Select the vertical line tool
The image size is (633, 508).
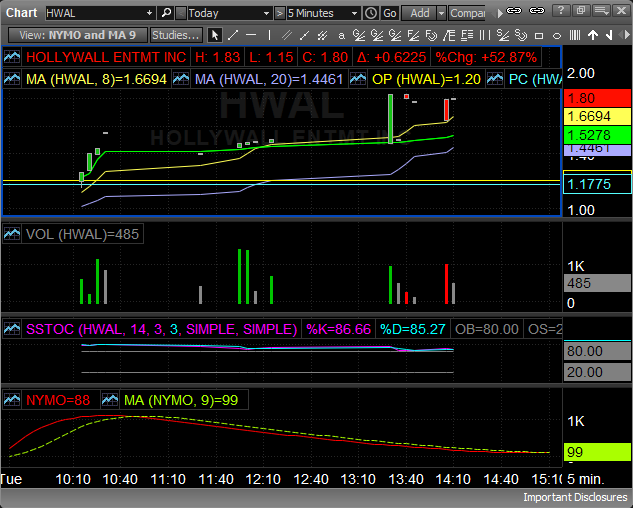click(x=269, y=36)
